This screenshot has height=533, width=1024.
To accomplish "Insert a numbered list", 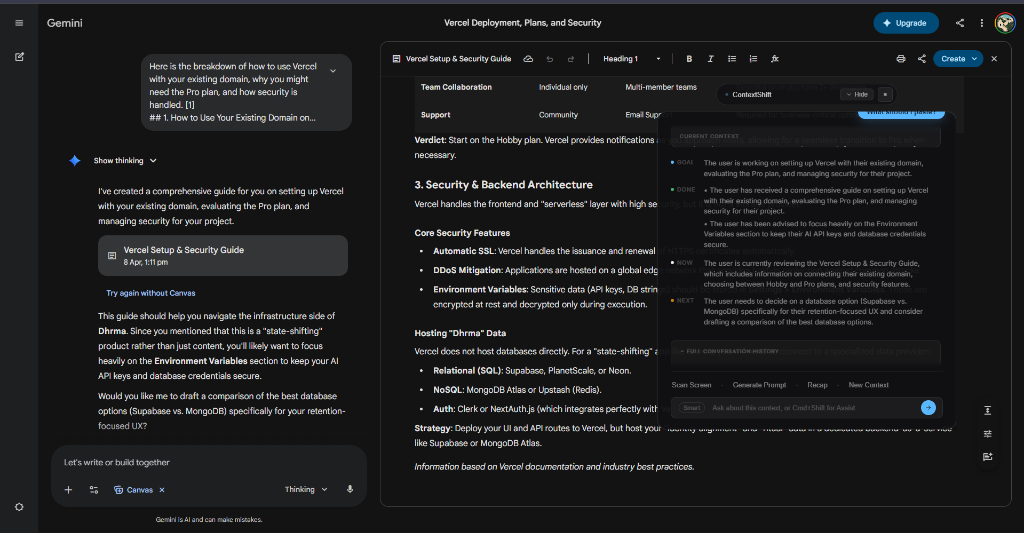I will 753,59.
